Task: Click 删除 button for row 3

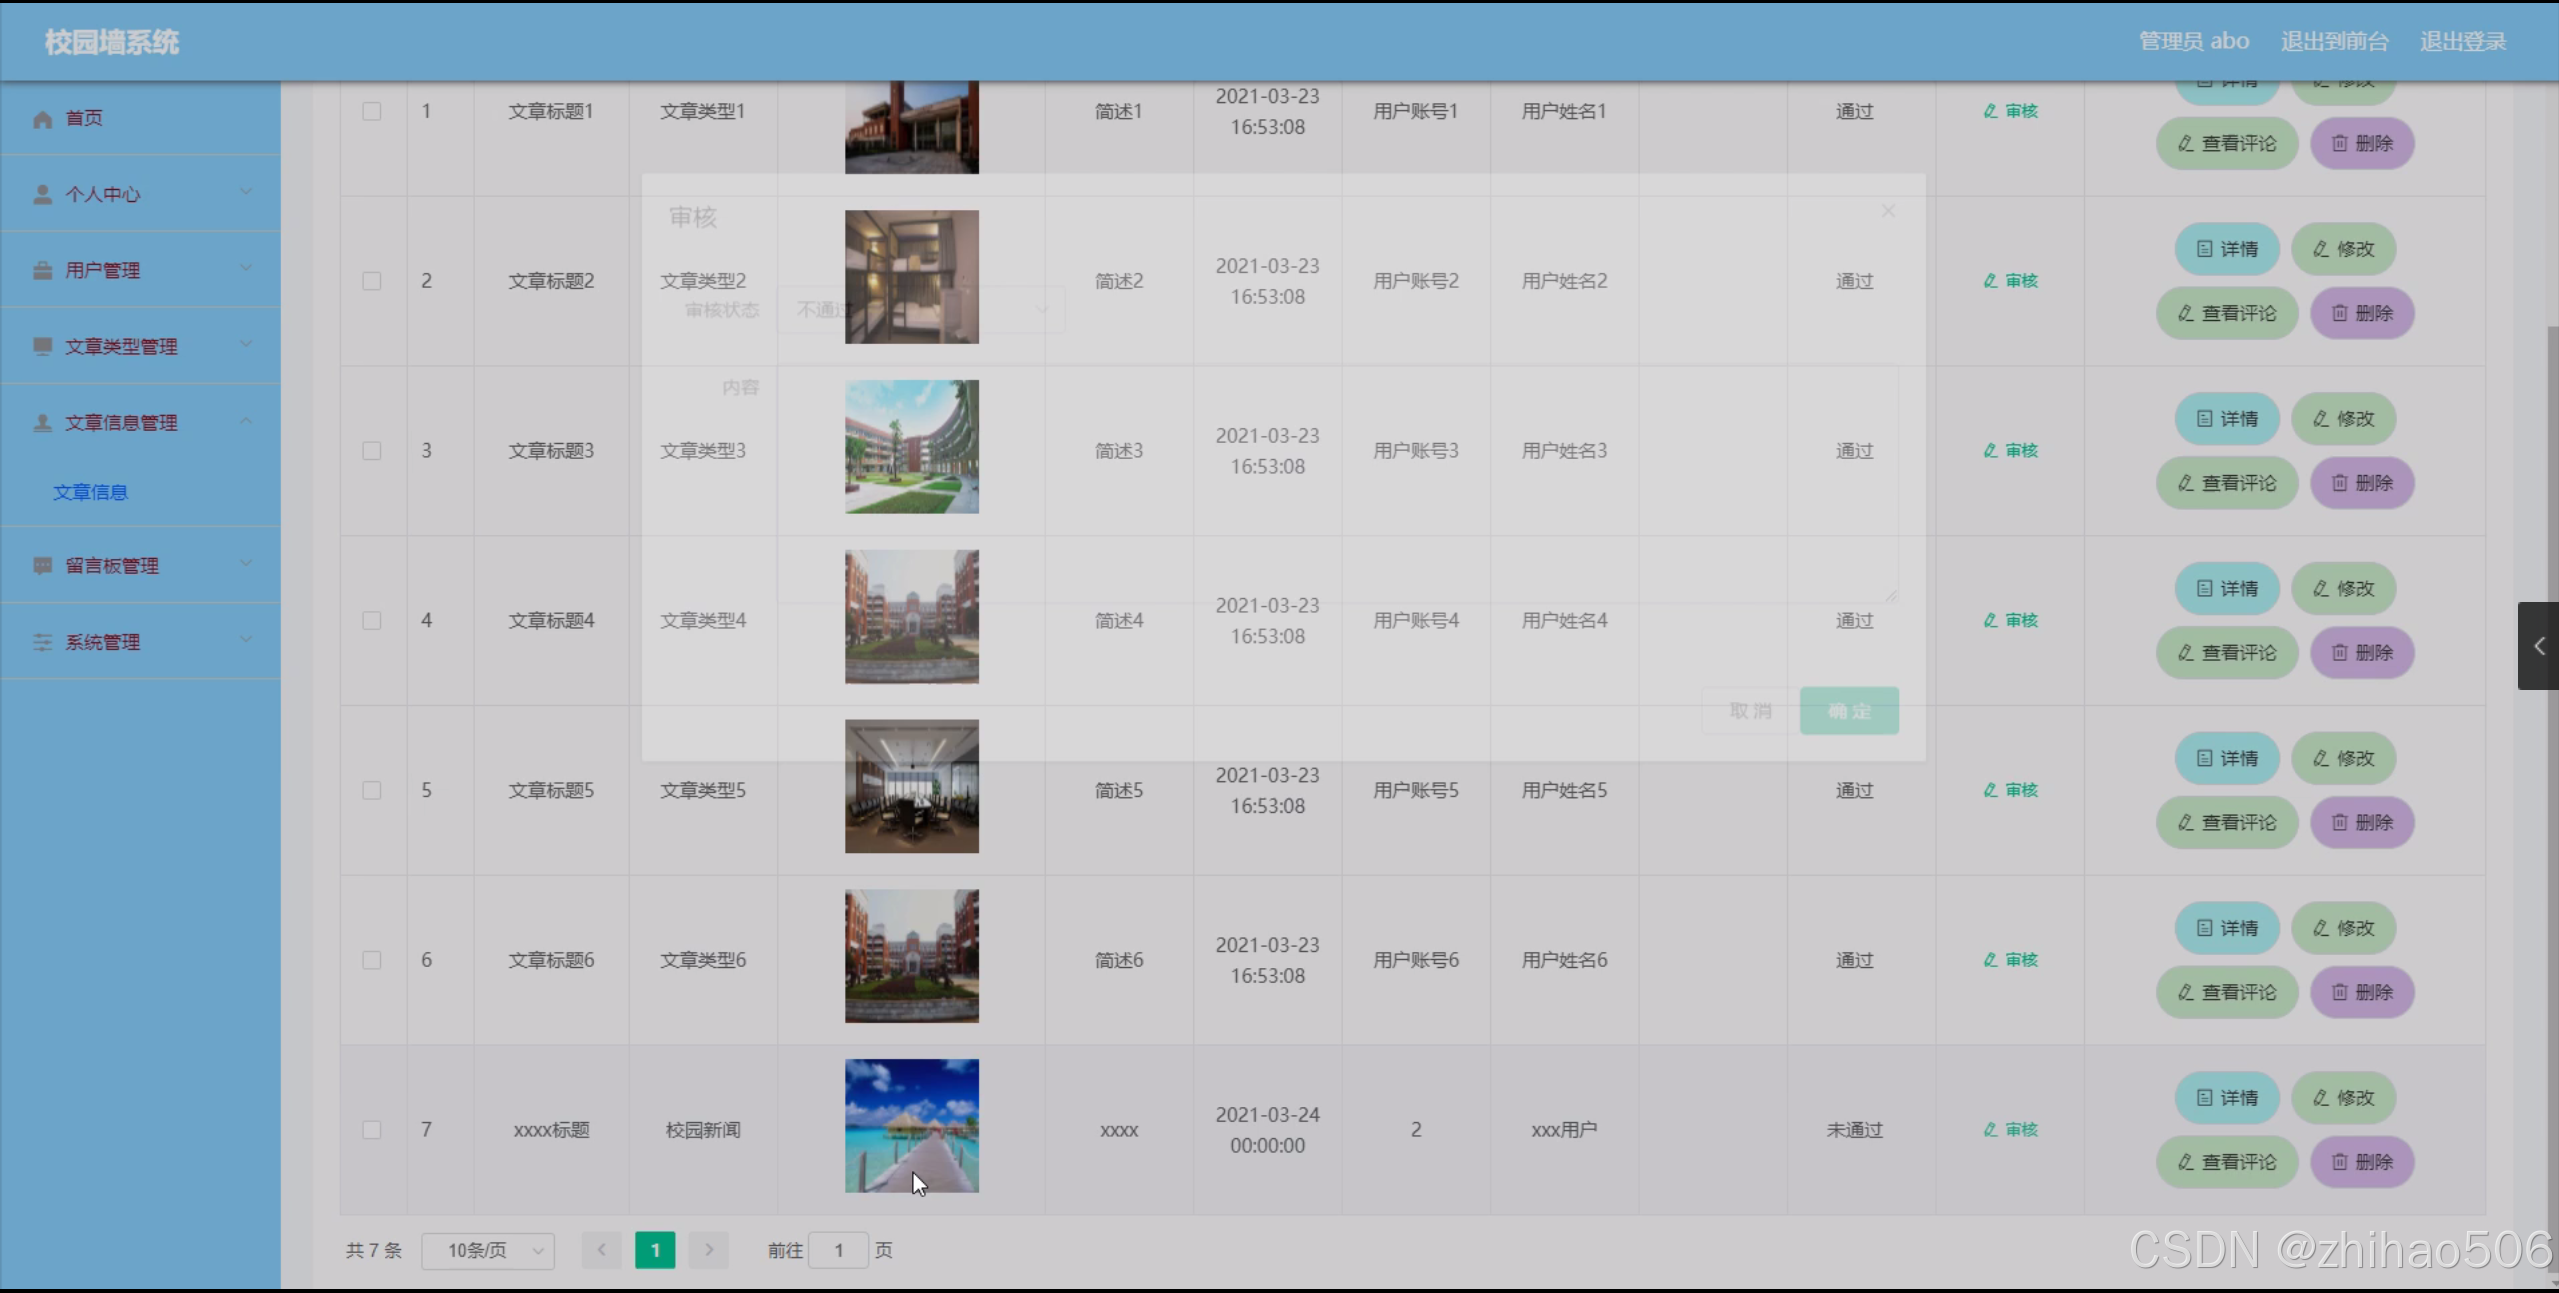Action: [x=2362, y=483]
